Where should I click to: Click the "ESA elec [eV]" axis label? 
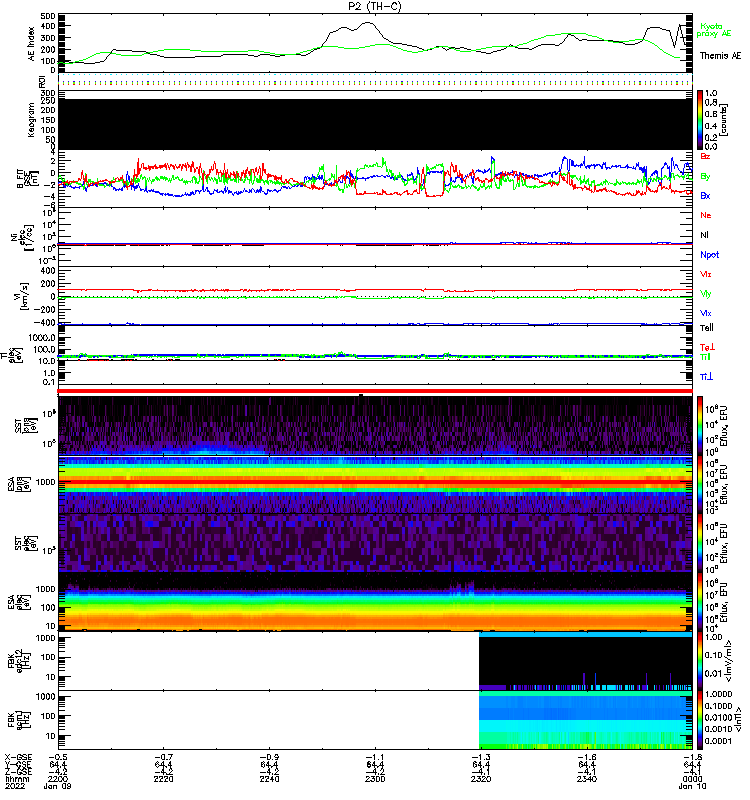coord(17,602)
